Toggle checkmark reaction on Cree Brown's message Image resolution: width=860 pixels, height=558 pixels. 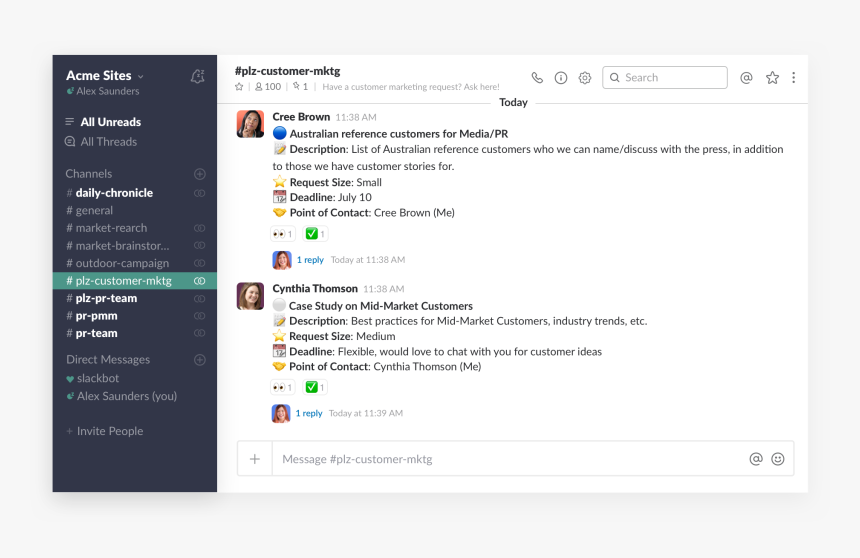pos(315,234)
